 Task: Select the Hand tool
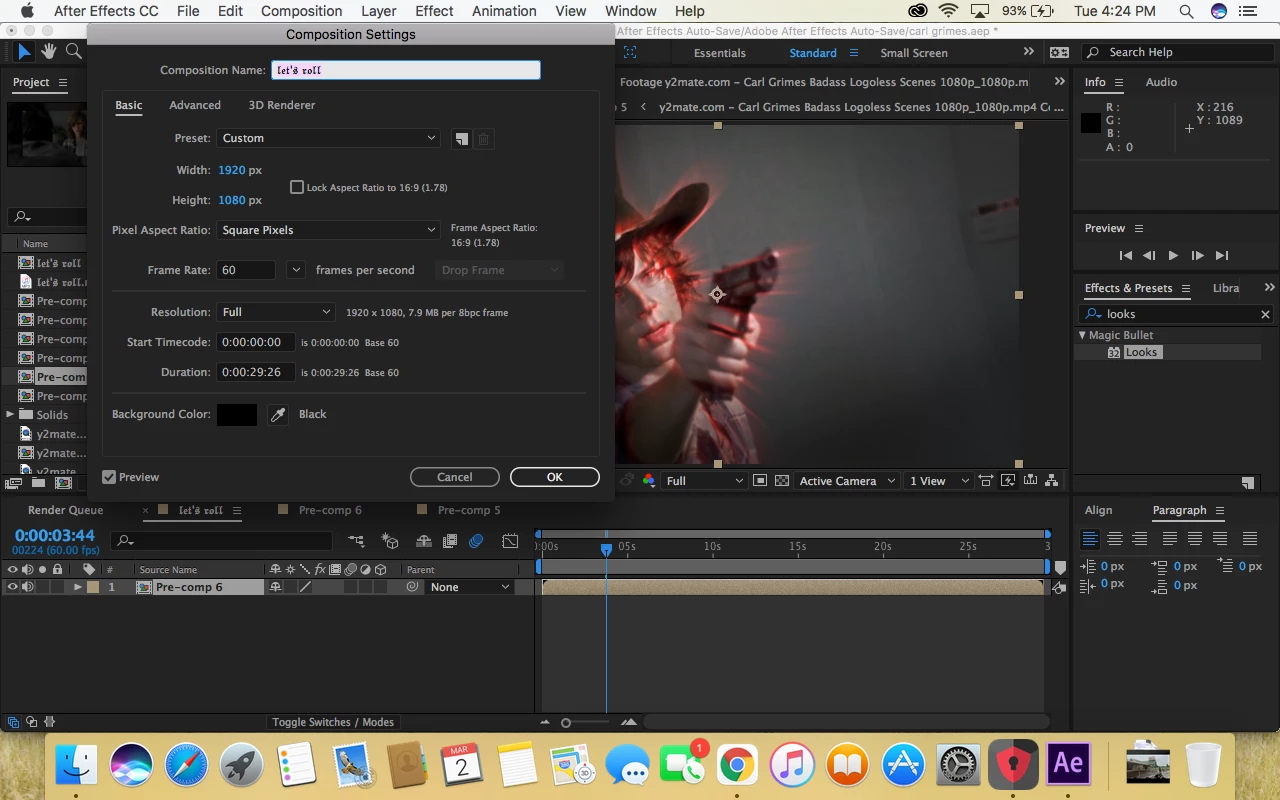coord(49,52)
